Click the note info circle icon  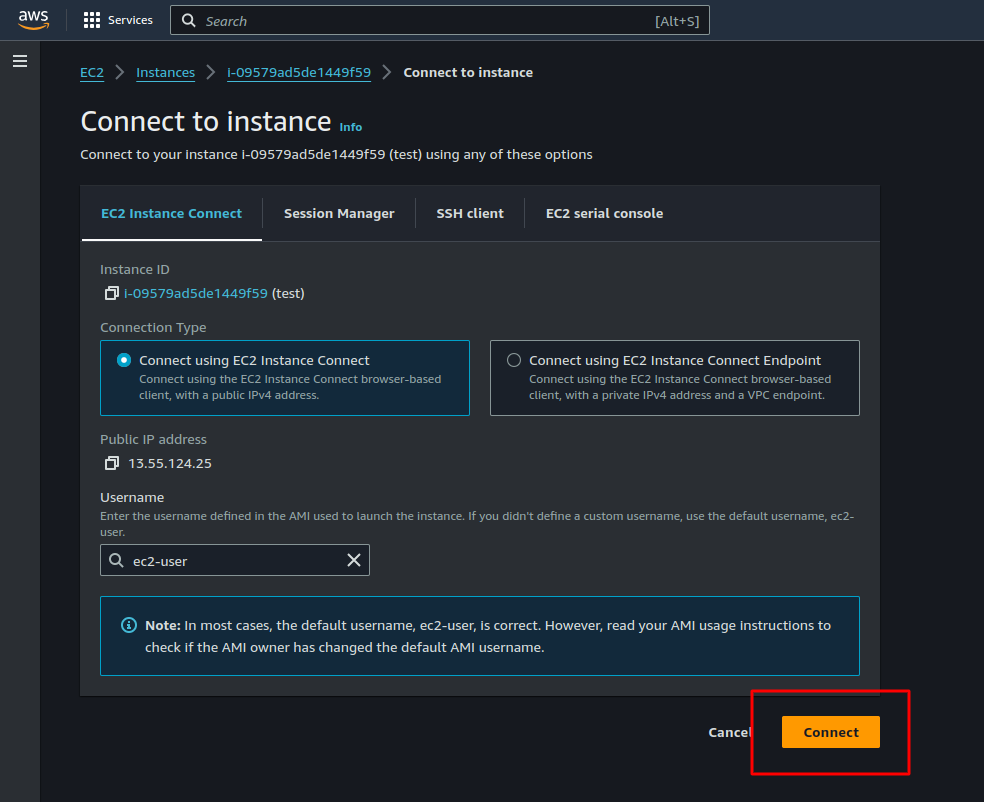tap(129, 626)
